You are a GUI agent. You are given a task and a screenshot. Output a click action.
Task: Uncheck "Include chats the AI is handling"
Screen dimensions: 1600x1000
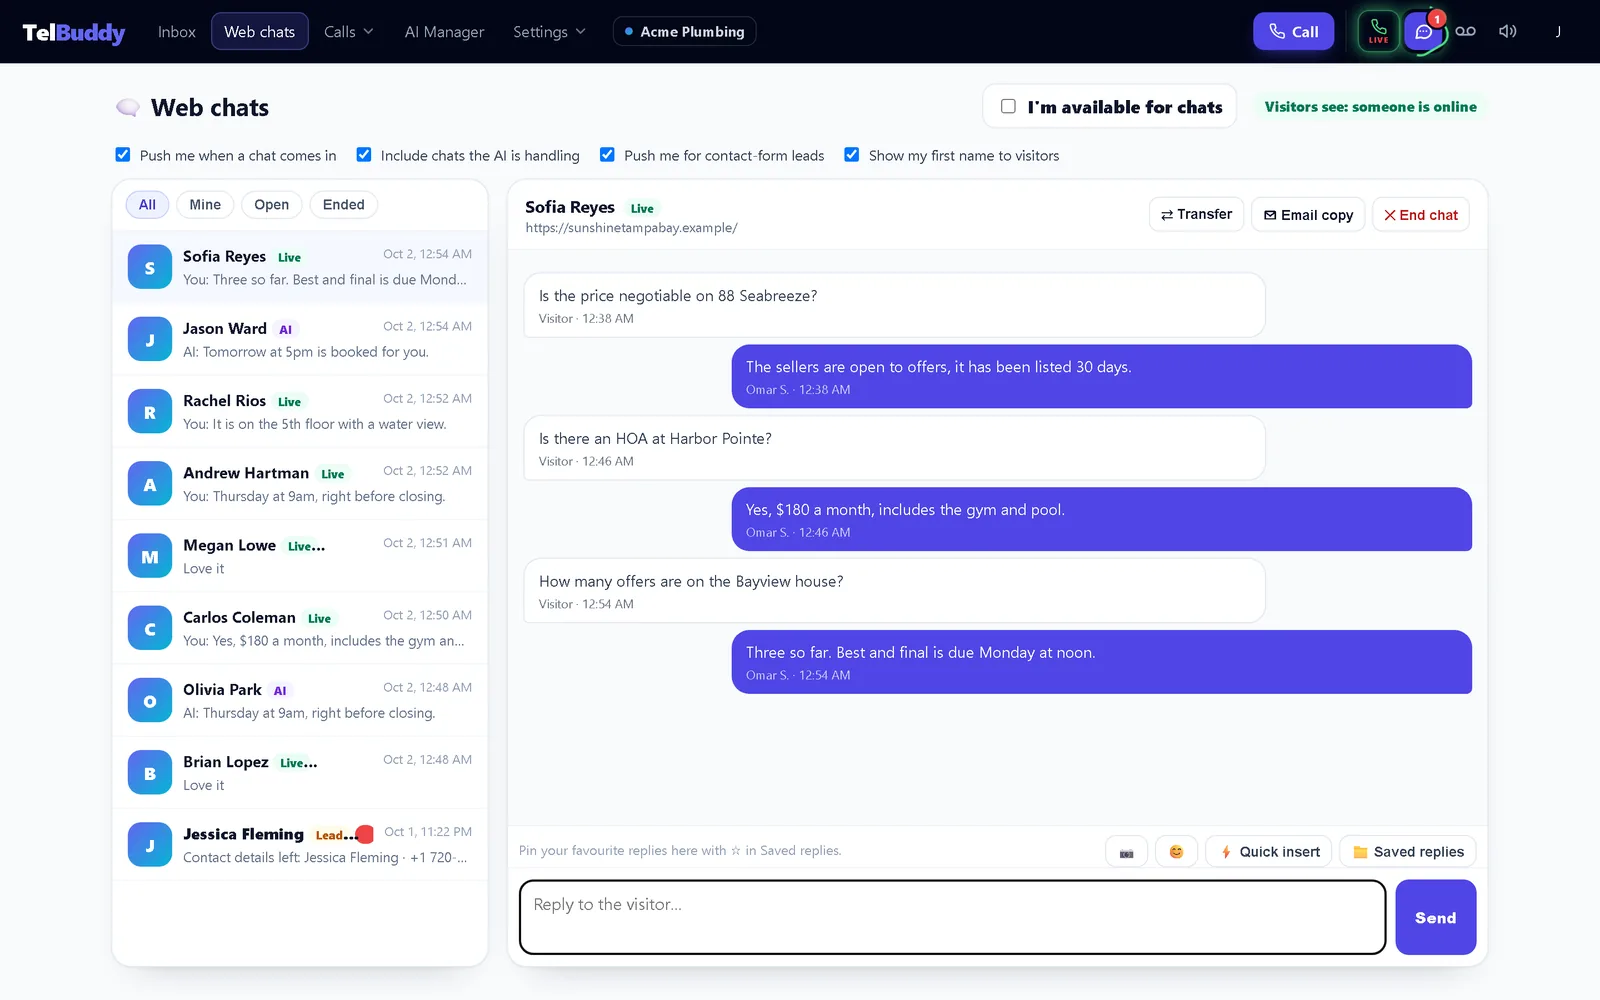[x=364, y=155]
